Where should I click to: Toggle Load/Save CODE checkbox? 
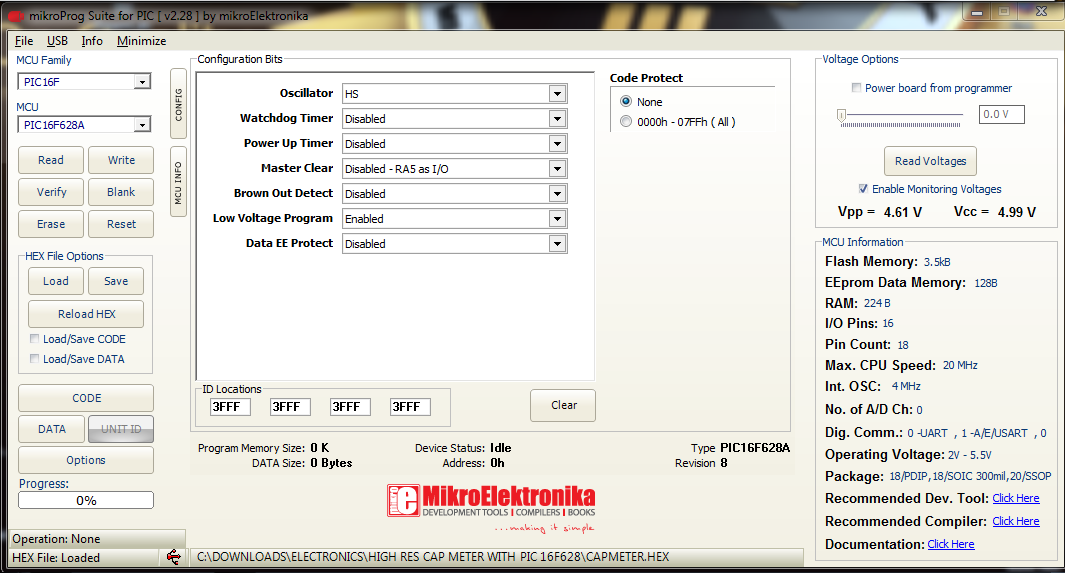[34, 339]
